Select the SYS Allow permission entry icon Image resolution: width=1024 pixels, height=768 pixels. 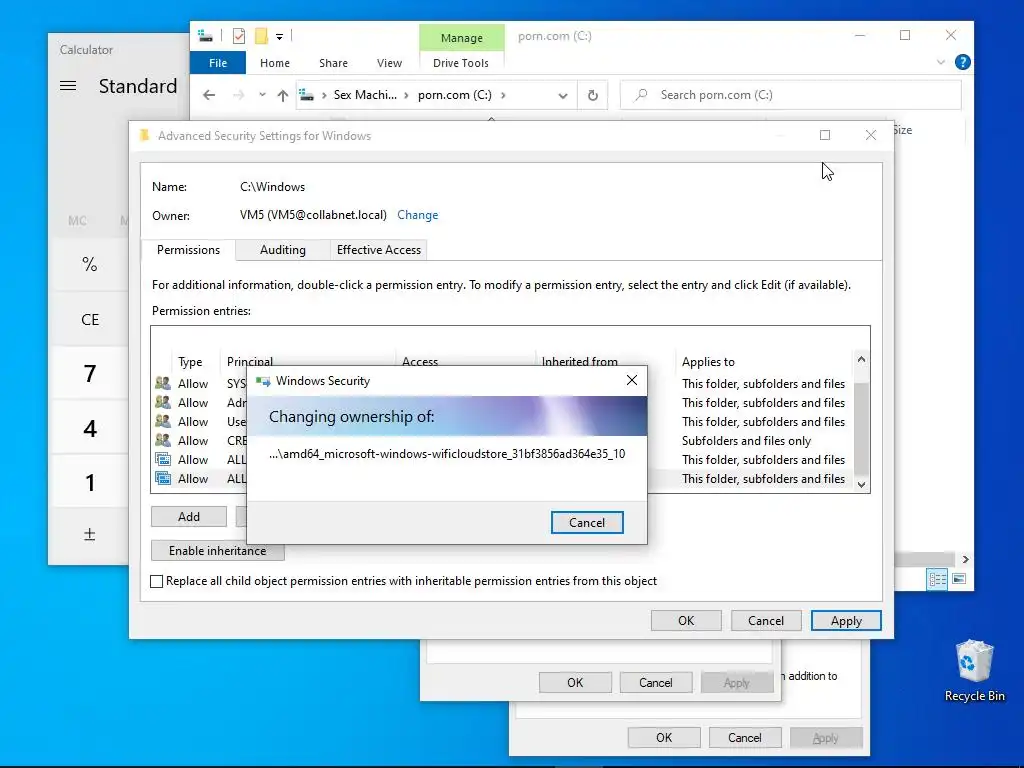(x=163, y=383)
